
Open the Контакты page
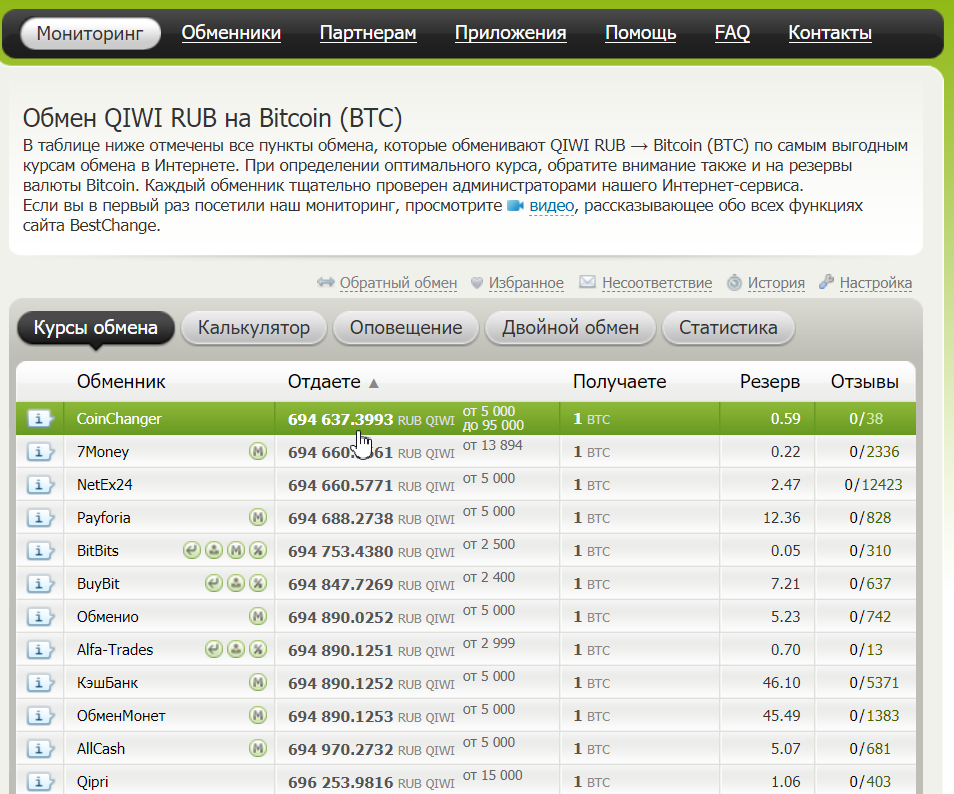(830, 33)
